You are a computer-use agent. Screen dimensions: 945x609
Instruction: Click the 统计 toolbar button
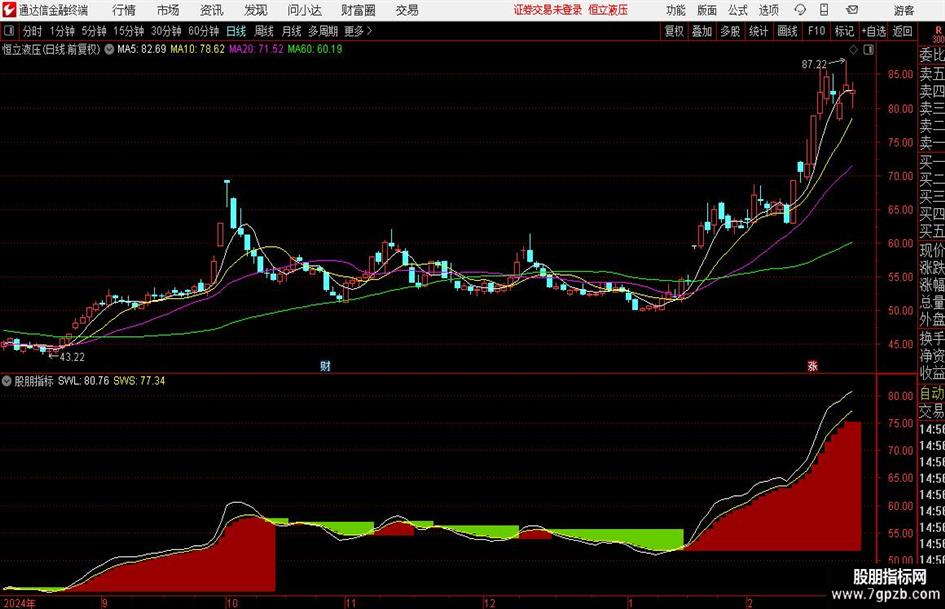click(x=758, y=31)
